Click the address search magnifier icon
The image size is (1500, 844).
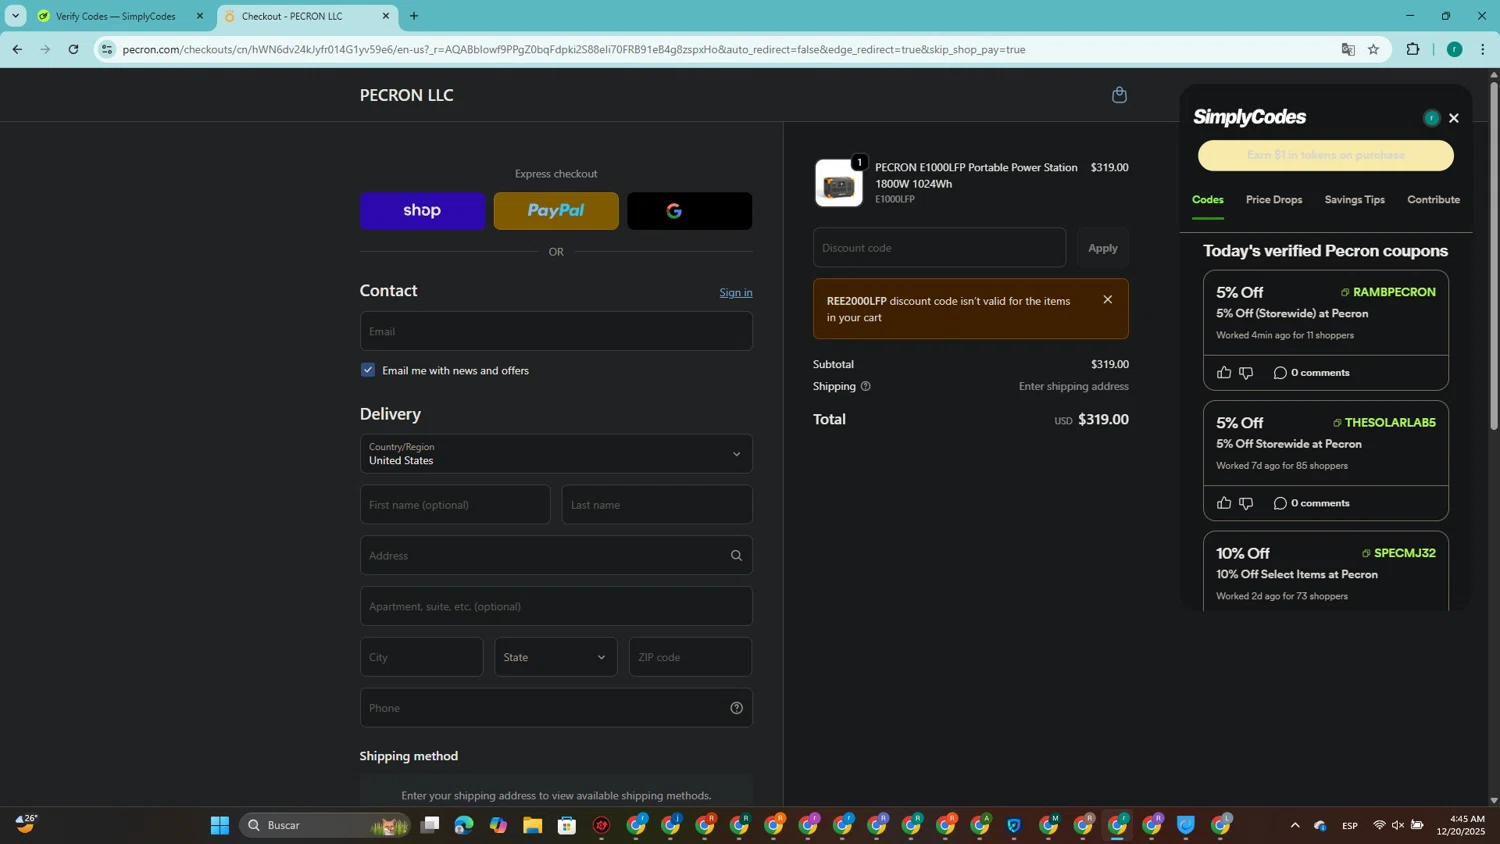click(x=736, y=556)
